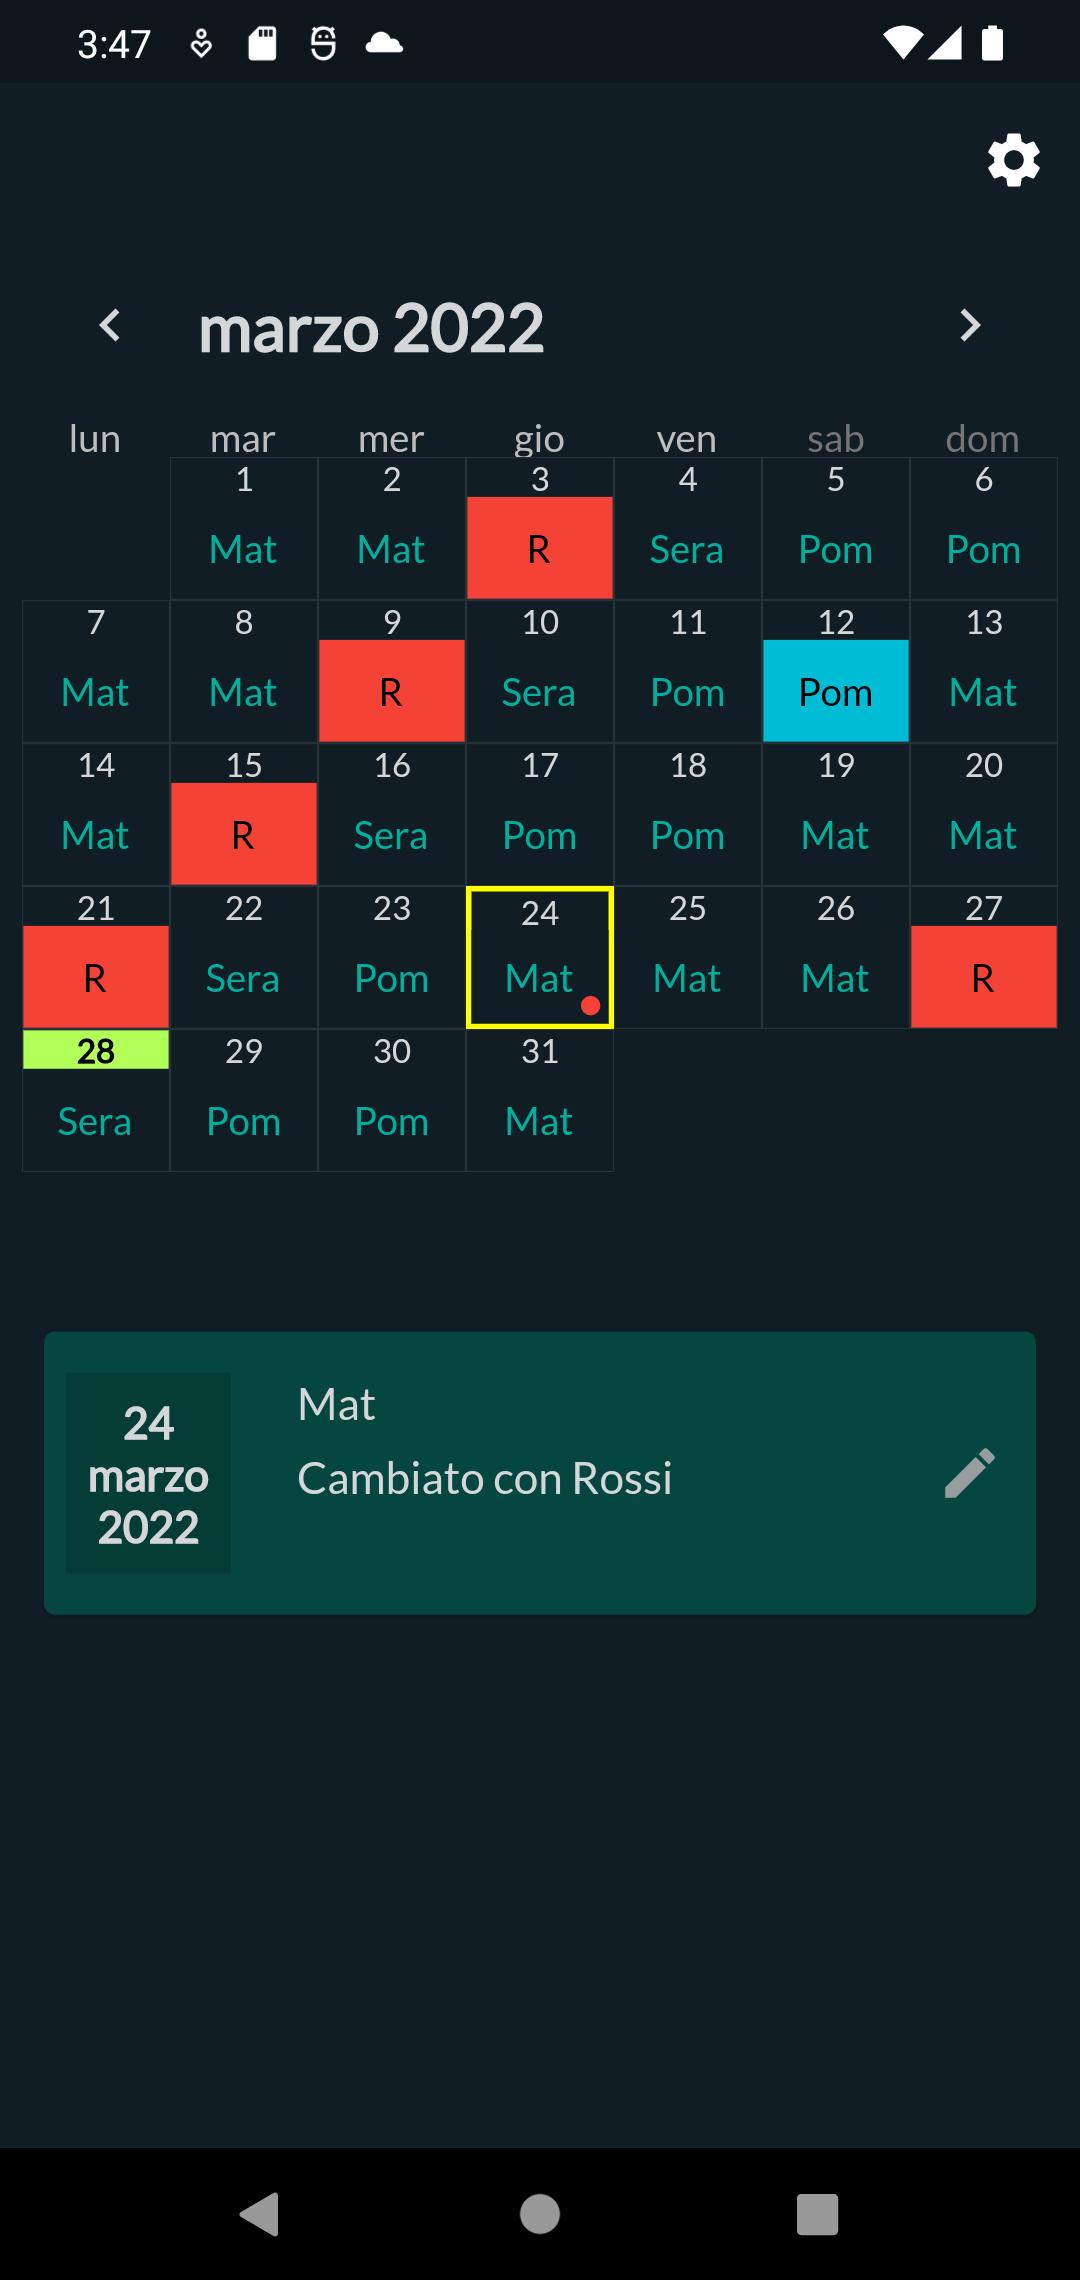Select day 31 with Mat shift
Screen dimensions: 1080x2280
(540, 1100)
